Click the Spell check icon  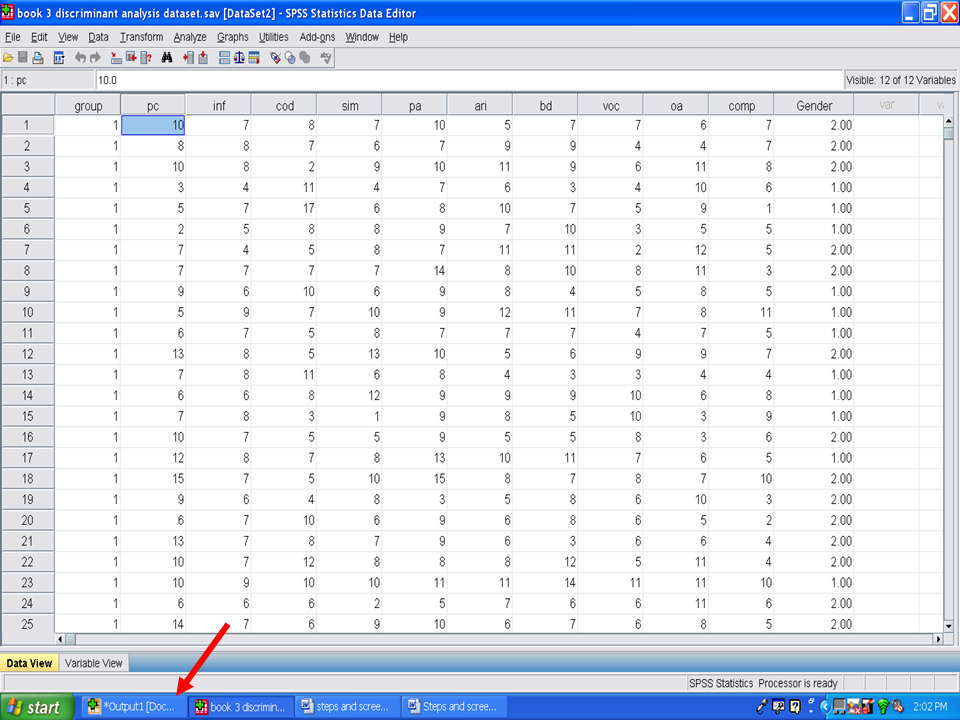pyautogui.click(x=326, y=58)
